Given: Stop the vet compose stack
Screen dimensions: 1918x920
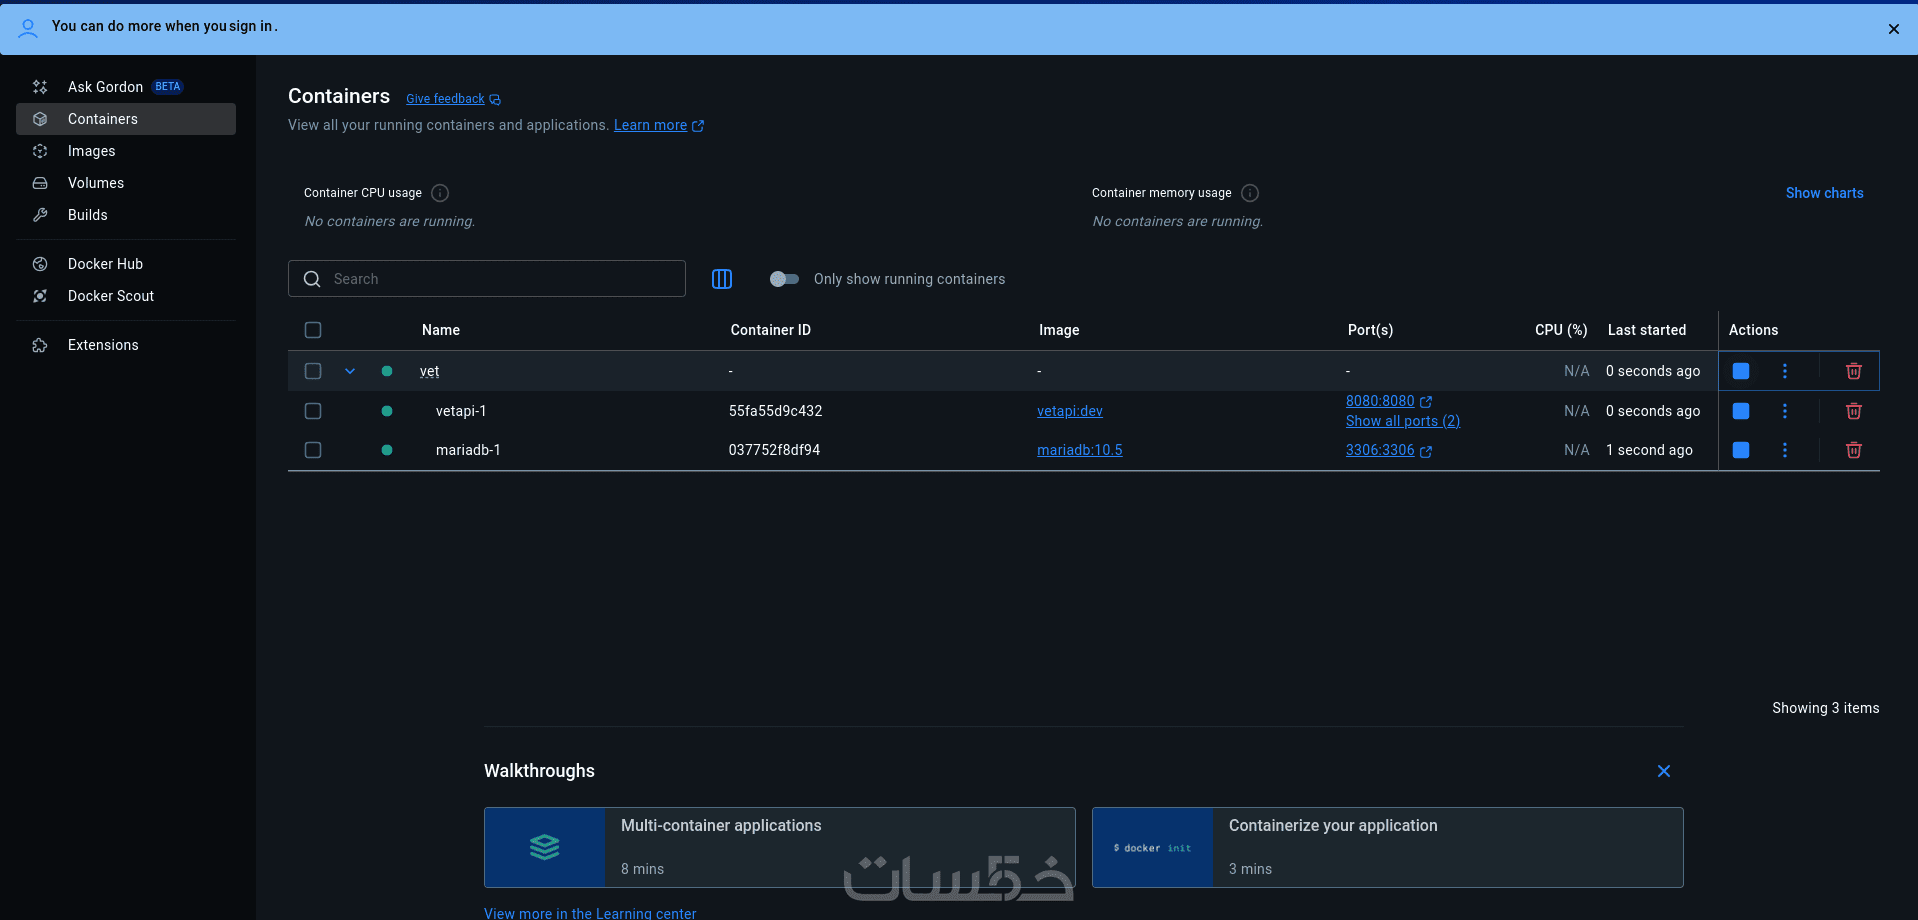Looking at the screenshot, I should (1741, 371).
